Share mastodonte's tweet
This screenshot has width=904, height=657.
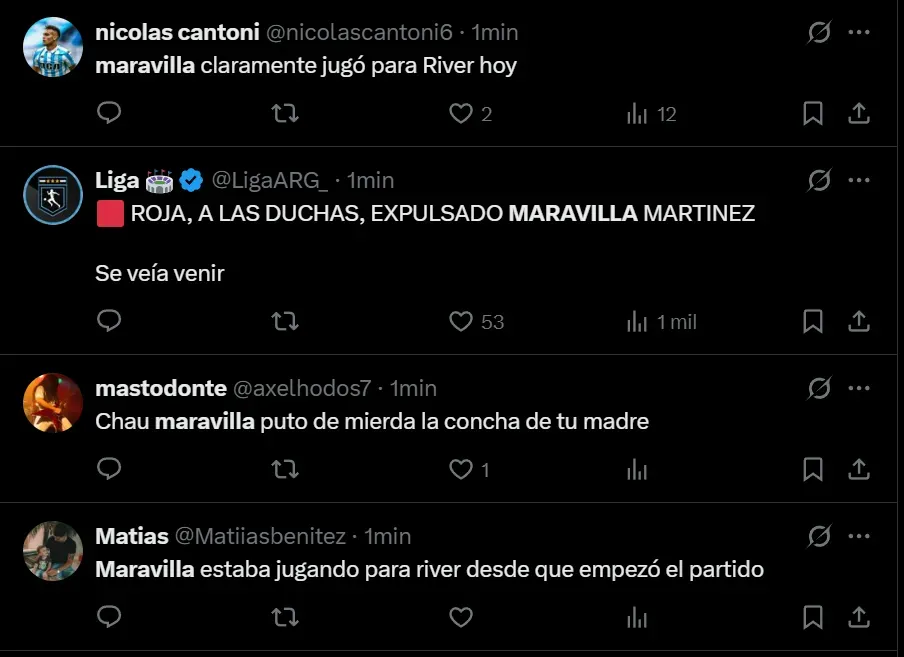(x=858, y=469)
